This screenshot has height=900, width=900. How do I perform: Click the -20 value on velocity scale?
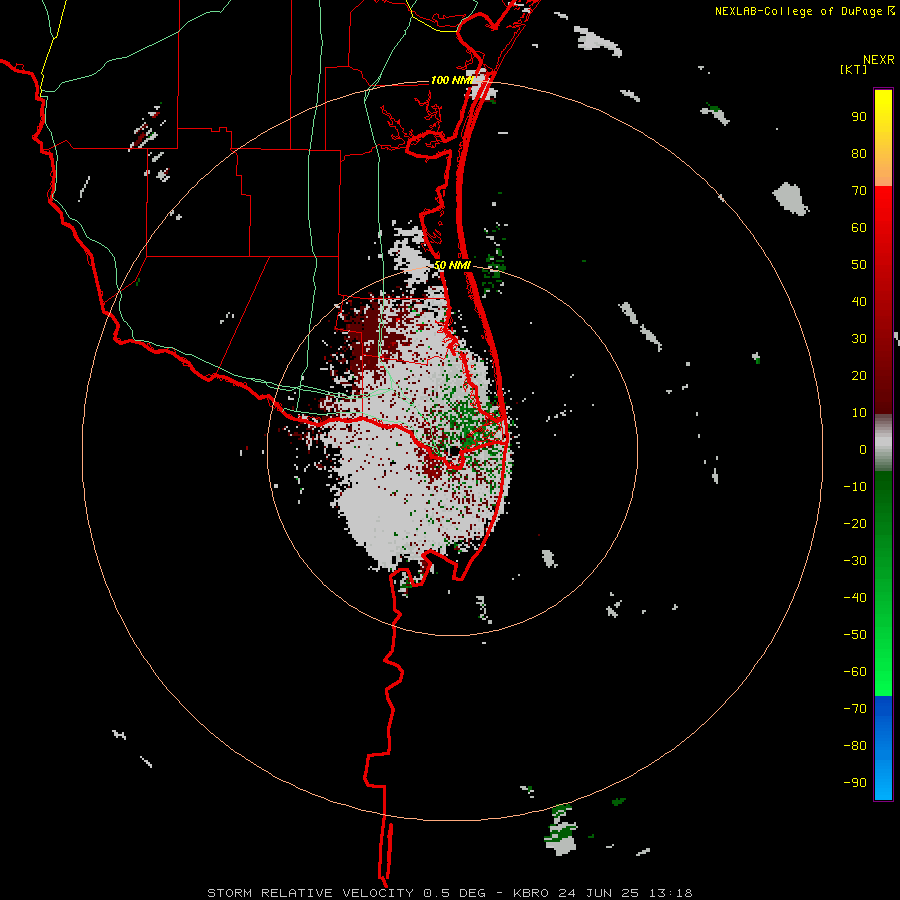855,523
